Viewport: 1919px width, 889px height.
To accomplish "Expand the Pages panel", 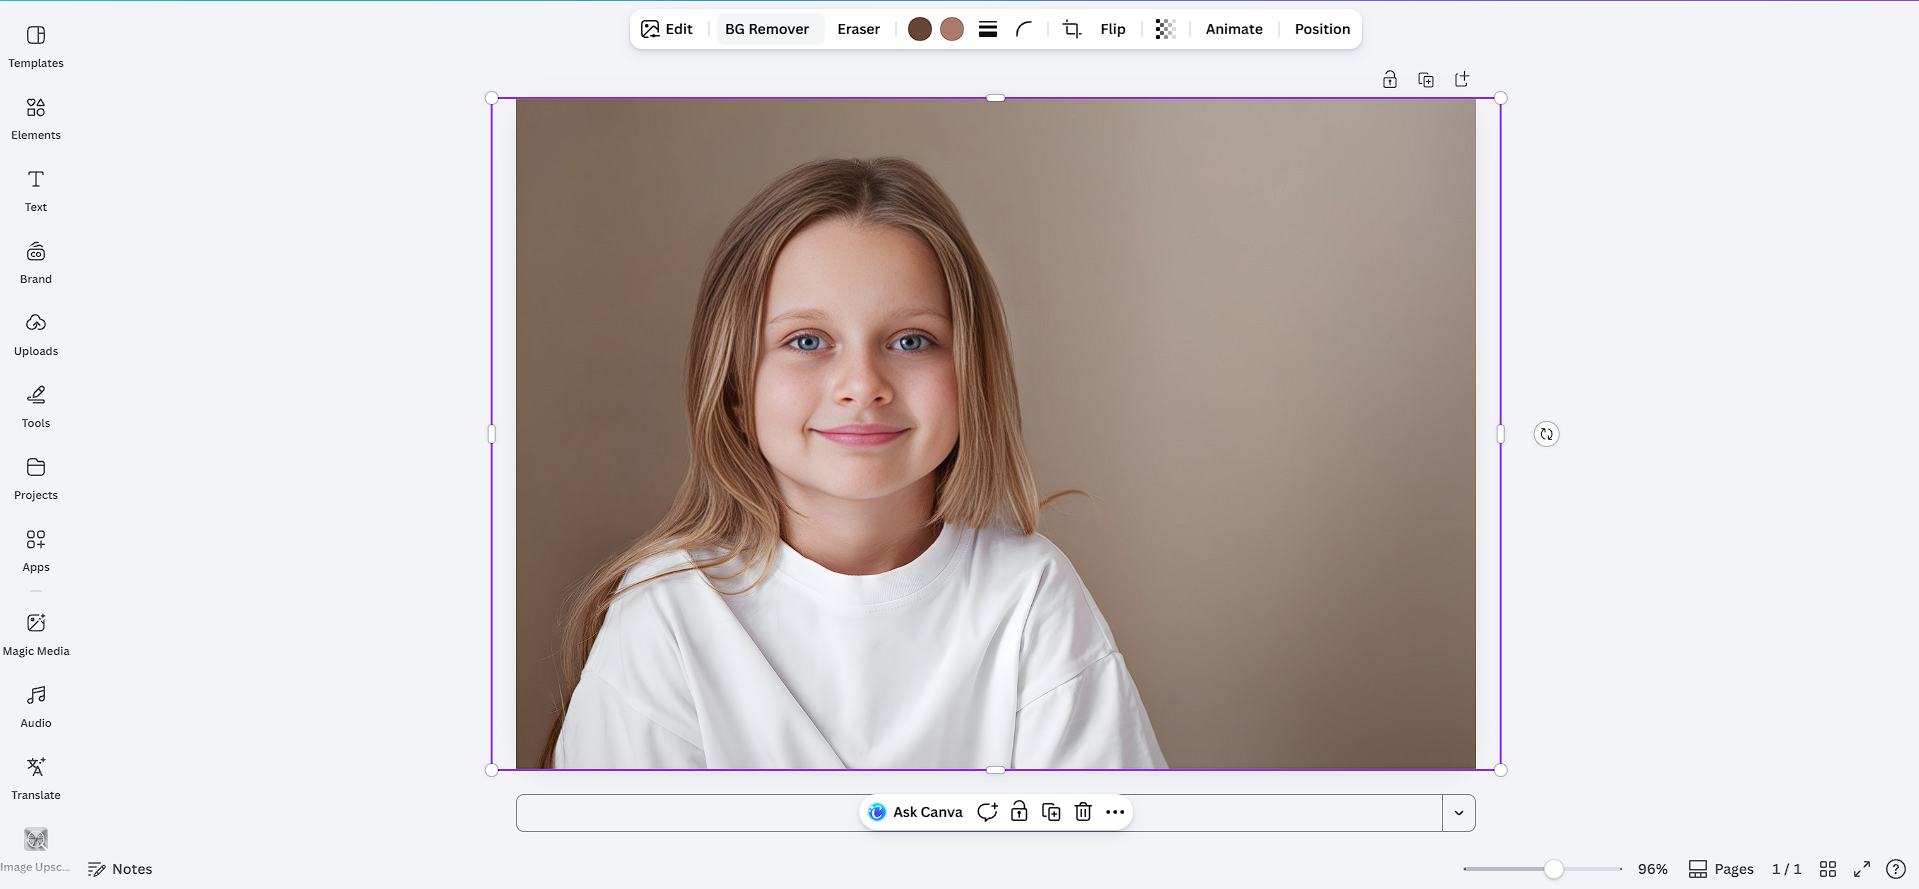I will (1721, 869).
